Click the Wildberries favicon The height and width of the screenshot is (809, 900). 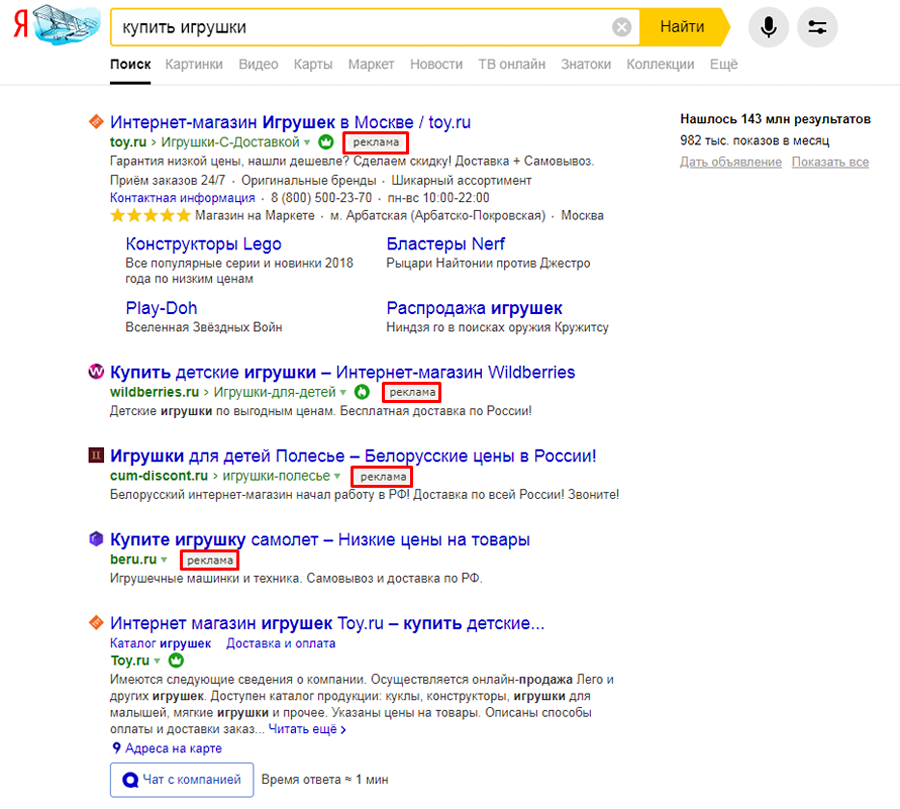pos(96,371)
